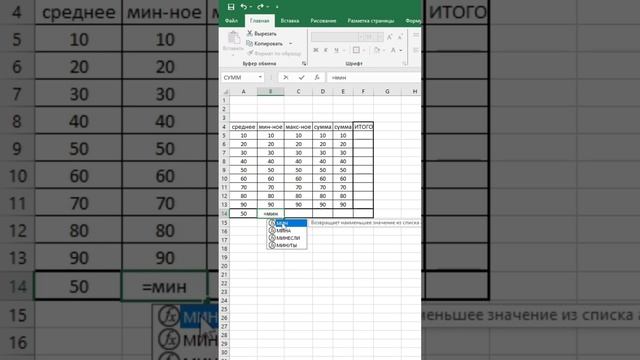Click the Вставить paste clipboard icon
Viewport: 640px width, 360px height.
point(233,38)
